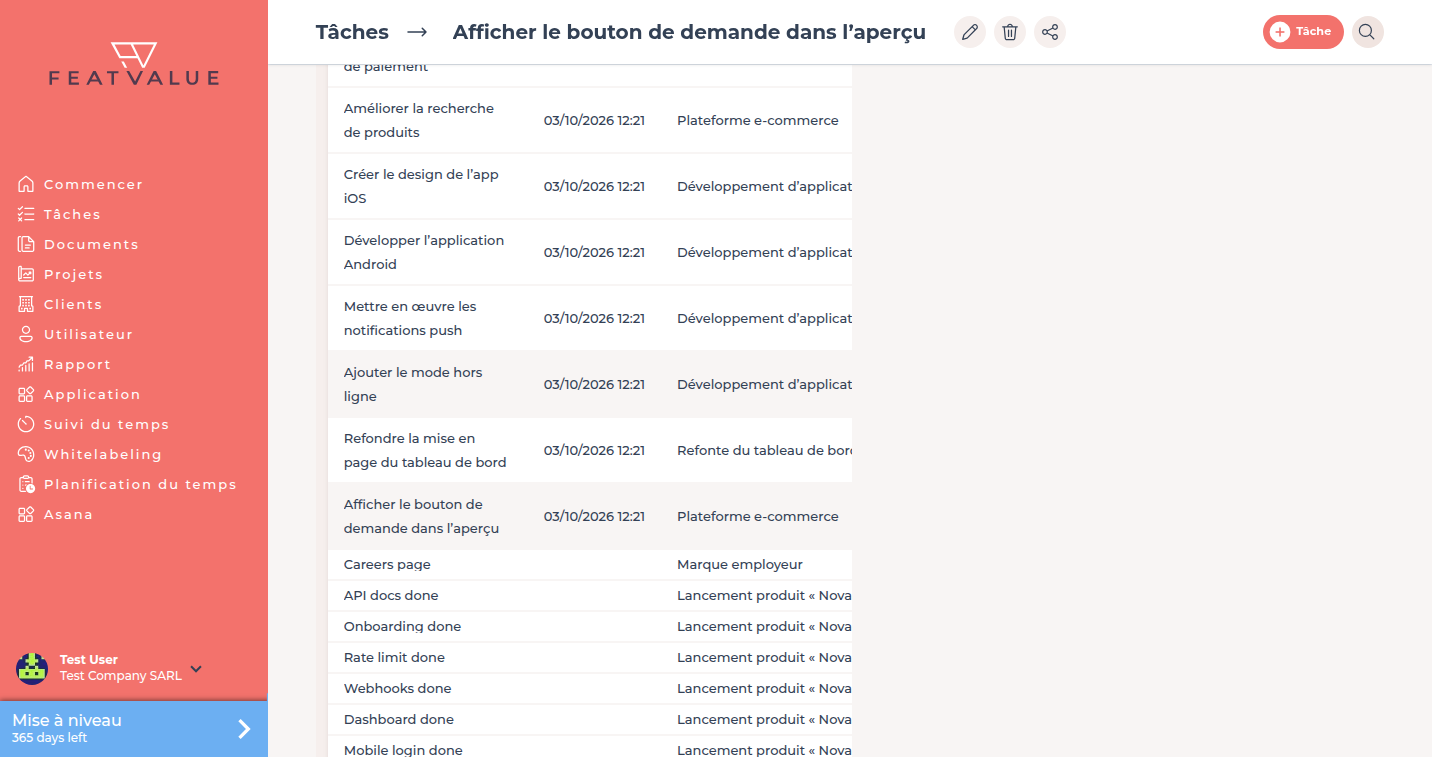
Task: Select task "Améliorer la recherche de produits"
Action: (x=590, y=120)
